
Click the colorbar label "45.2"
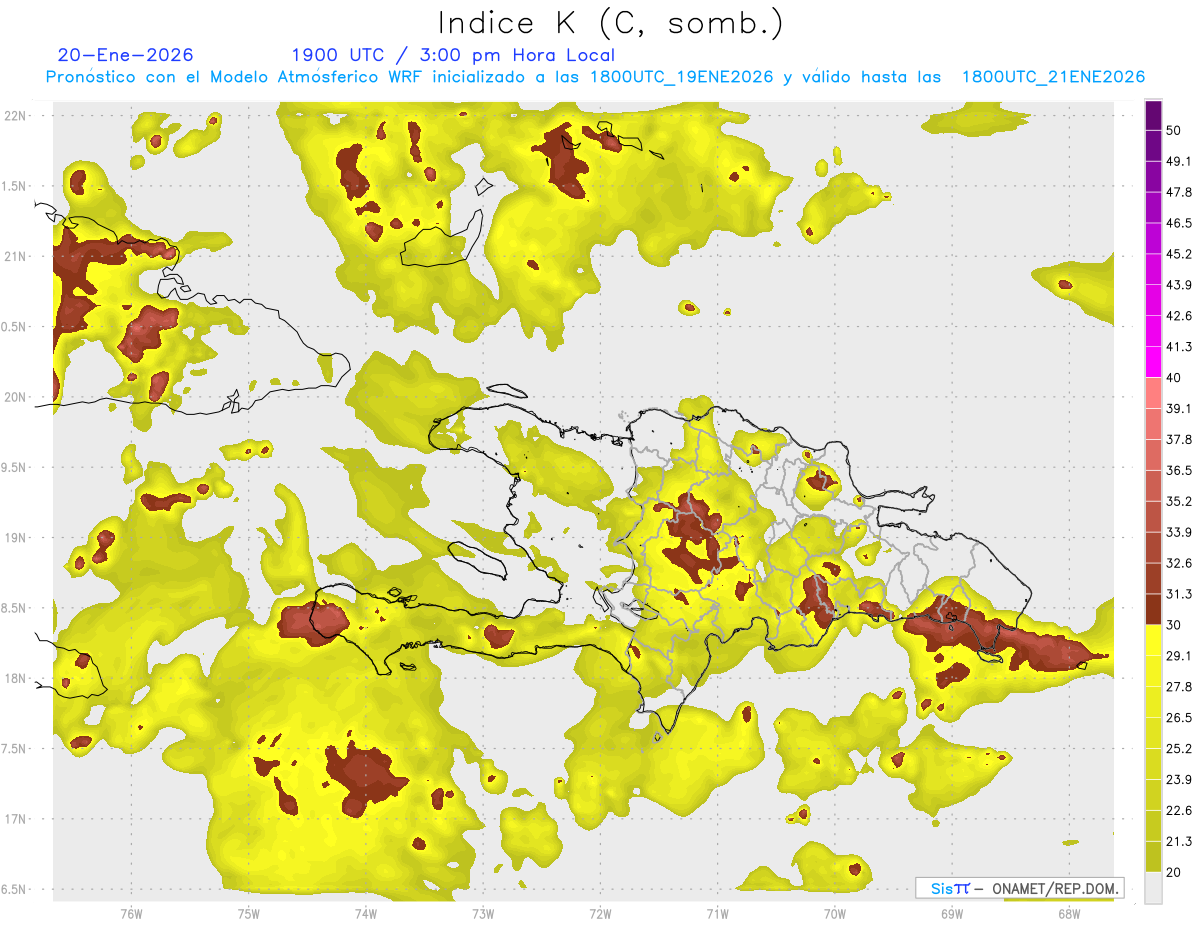pyautogui.click(x=1179, y=254)
